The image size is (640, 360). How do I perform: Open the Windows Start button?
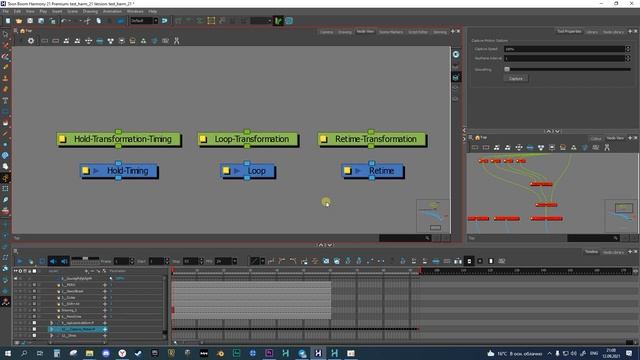tap(8, 353)
